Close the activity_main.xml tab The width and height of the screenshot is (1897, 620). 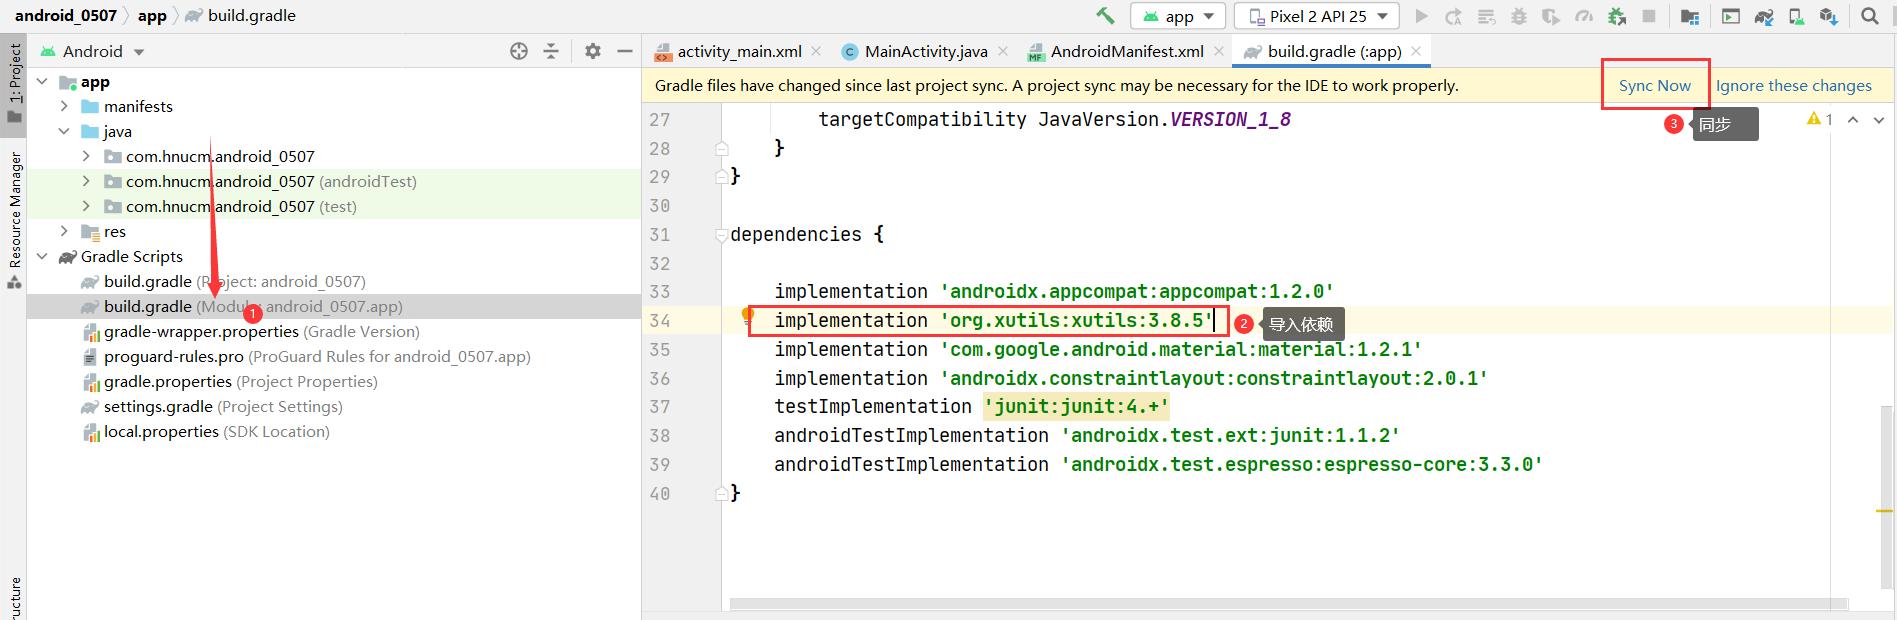[816, 51]
